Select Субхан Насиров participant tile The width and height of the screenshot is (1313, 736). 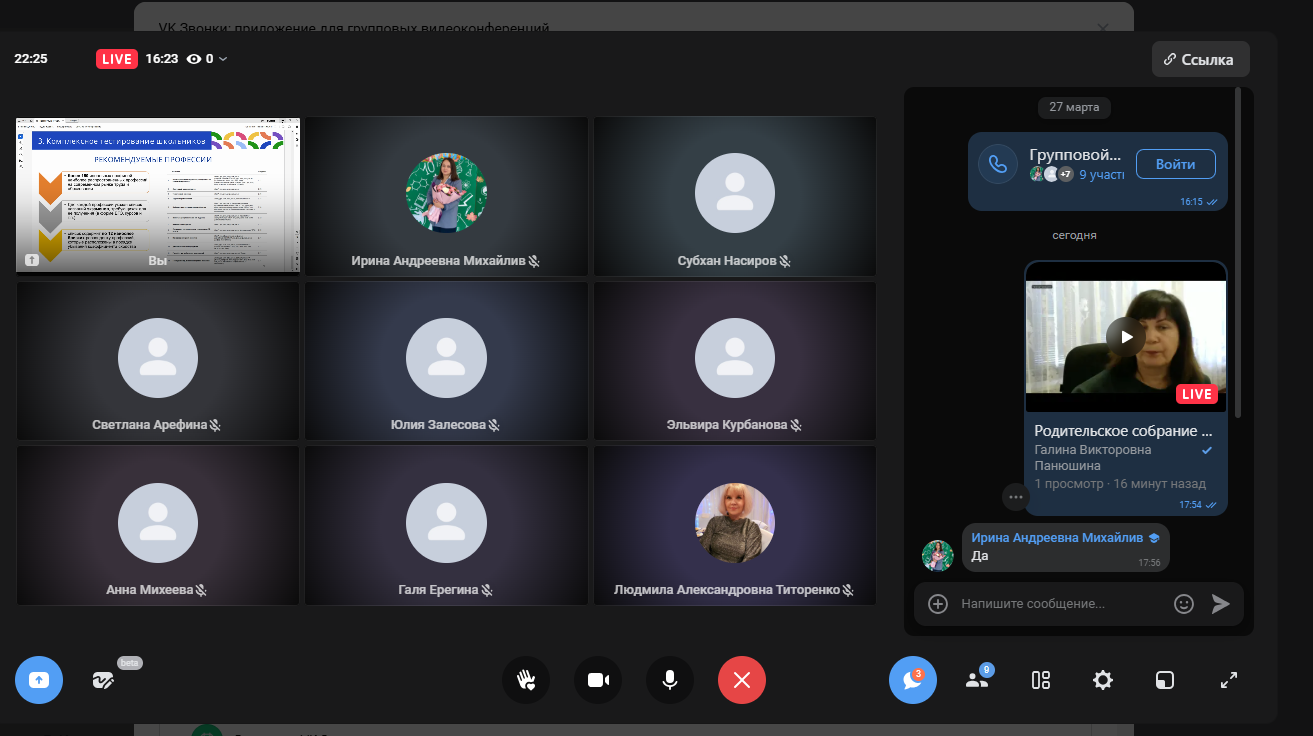735,196
